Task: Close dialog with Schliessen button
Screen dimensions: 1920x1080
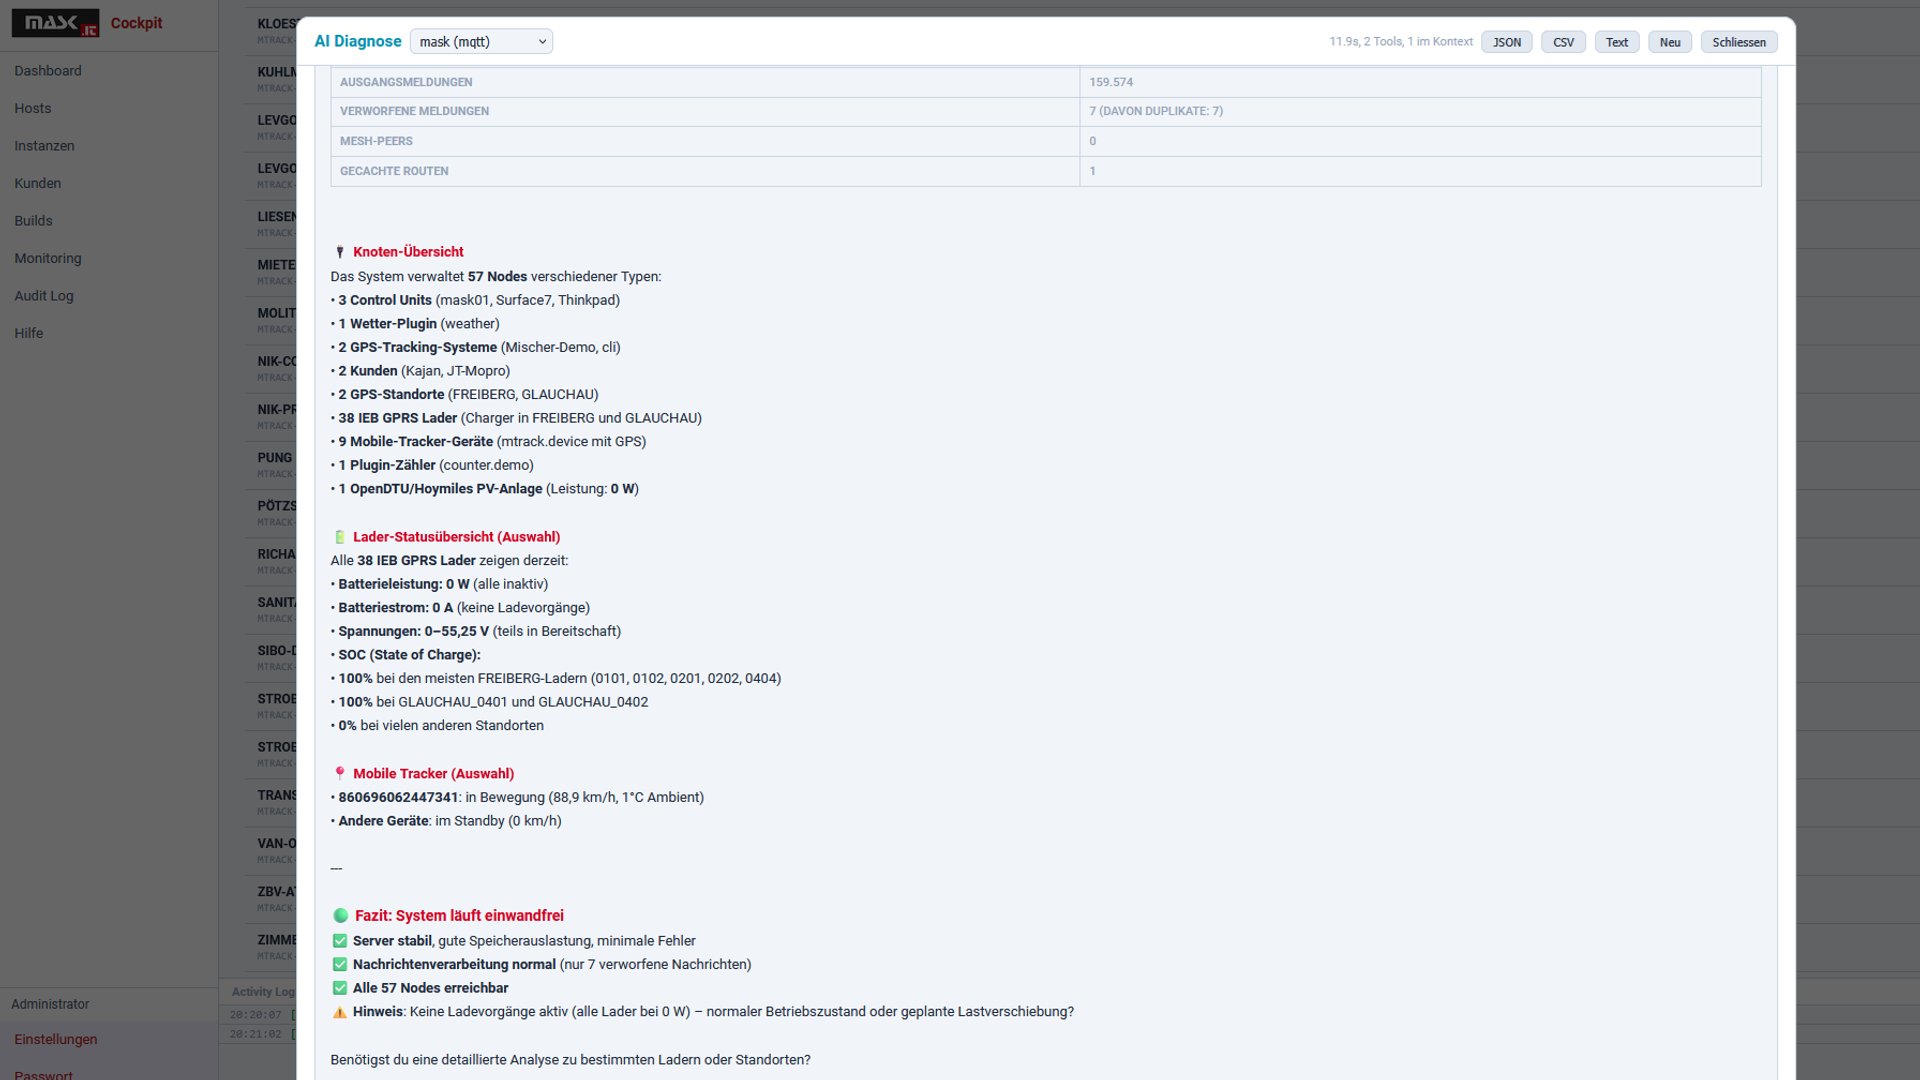Action: 1738,42
